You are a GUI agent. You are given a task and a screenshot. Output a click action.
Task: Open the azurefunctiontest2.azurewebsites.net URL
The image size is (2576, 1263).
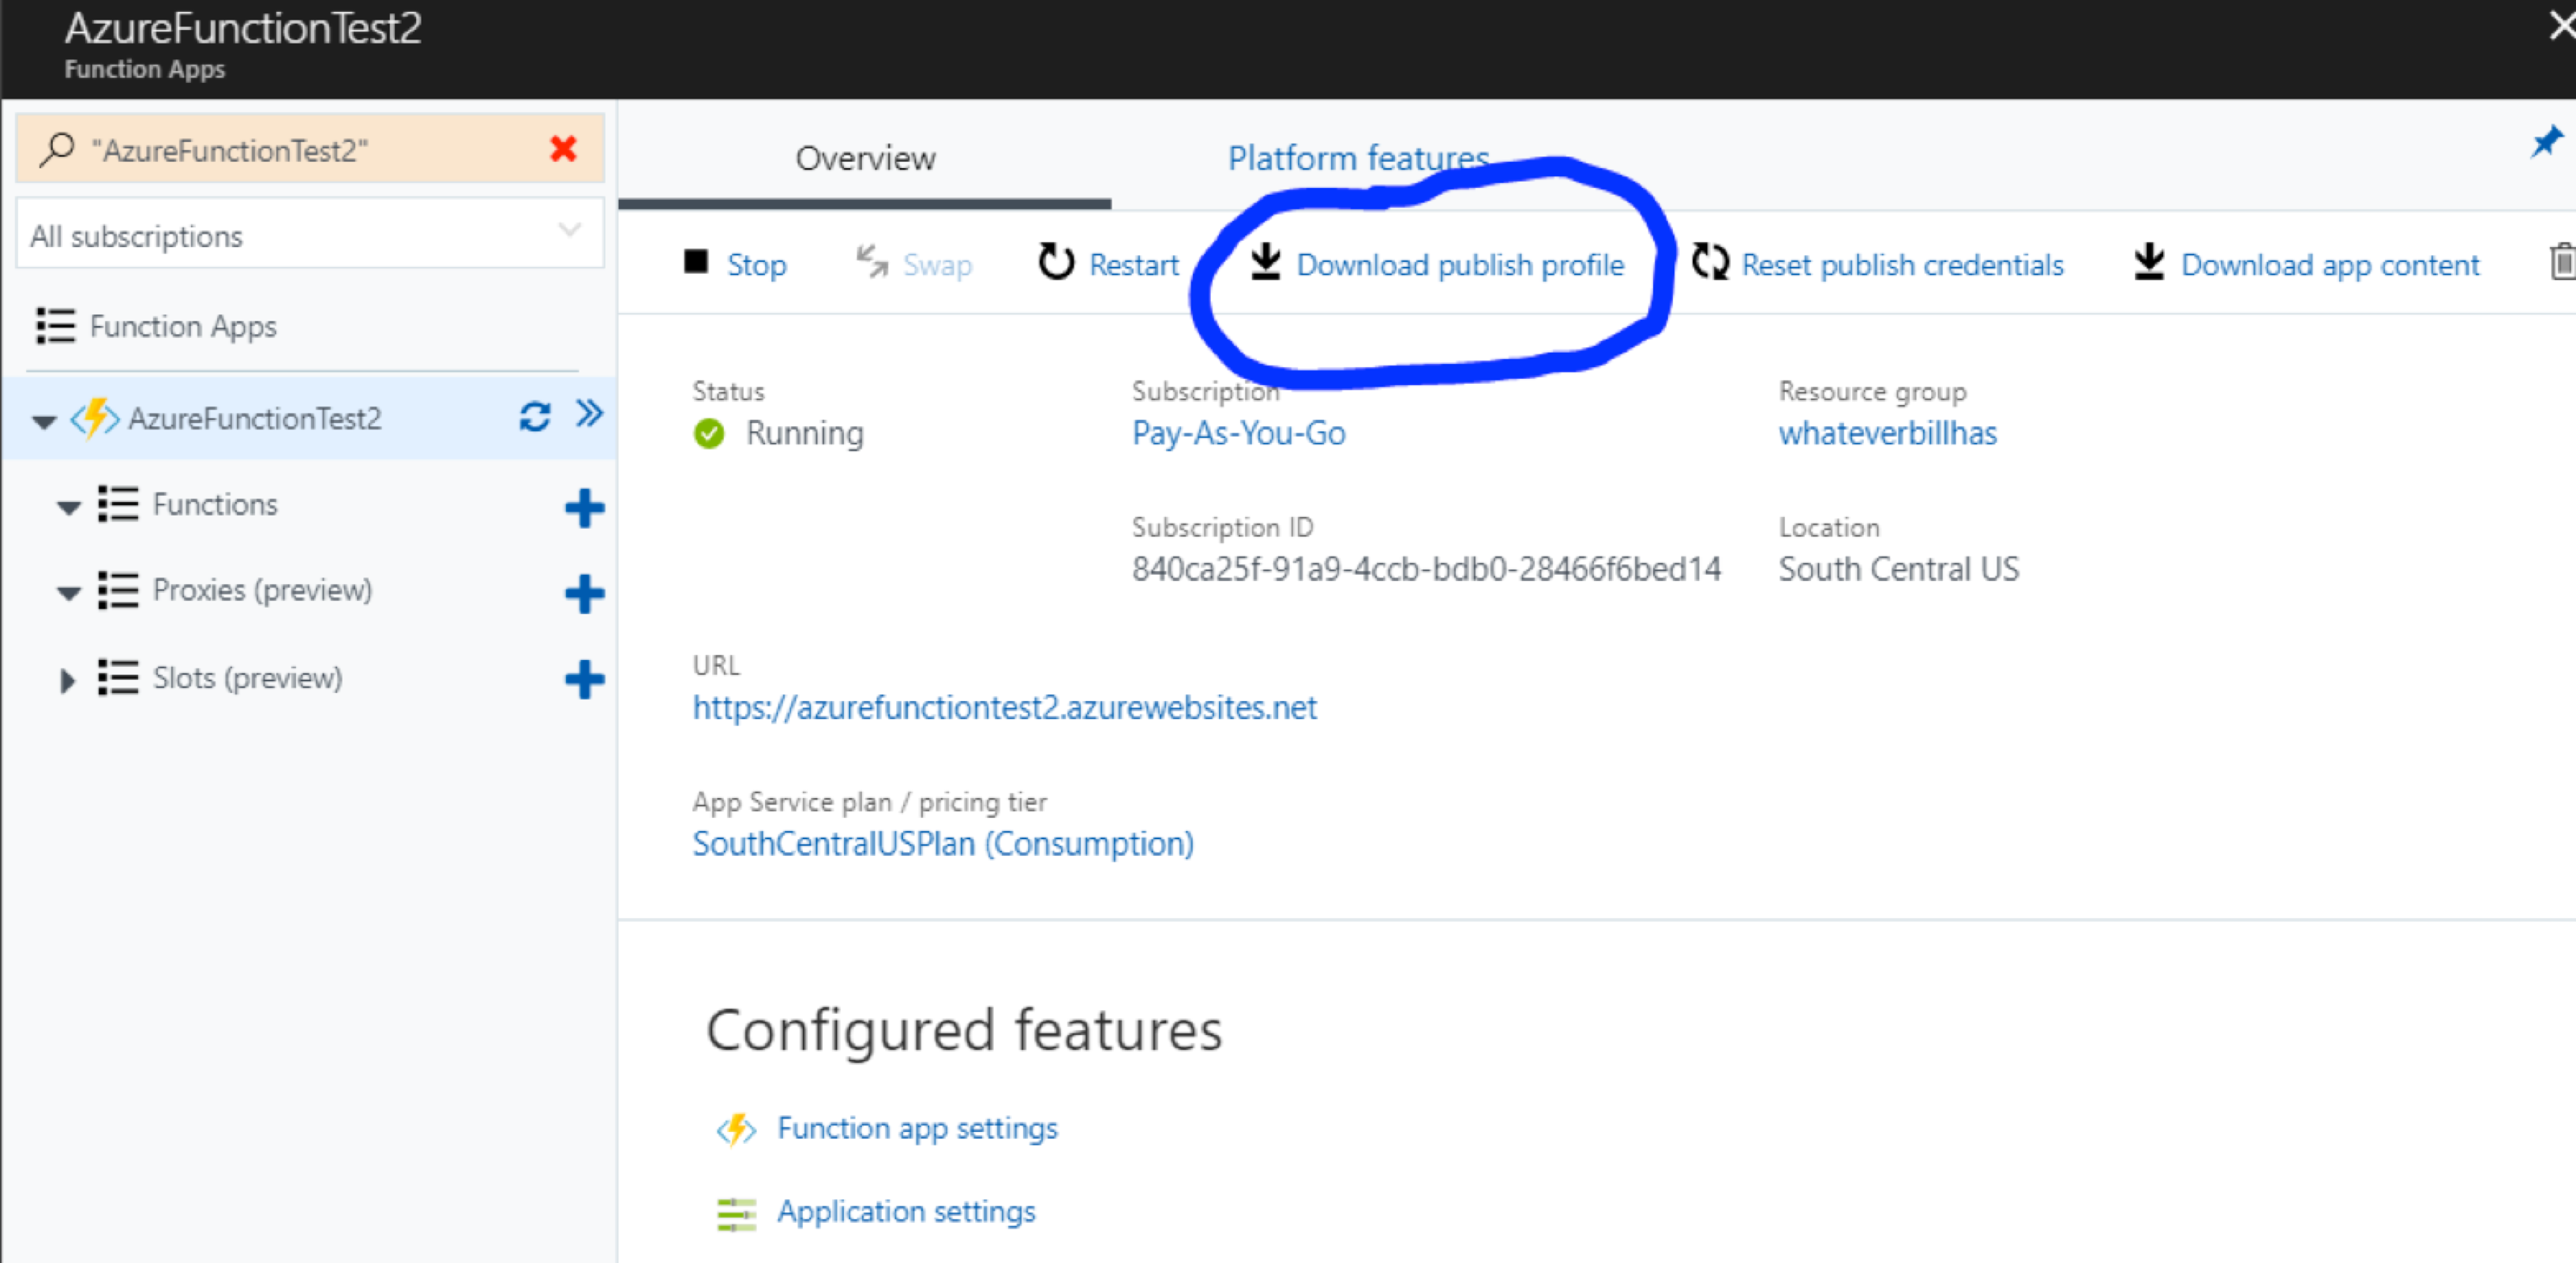point(1004,707)
